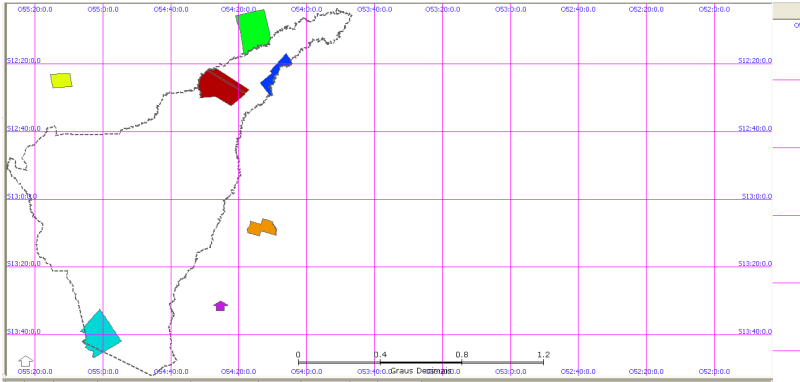This screenshot has width=800, height=382.
Task: Click the 1.2 end of scale bar
Action: click(543, 354)
